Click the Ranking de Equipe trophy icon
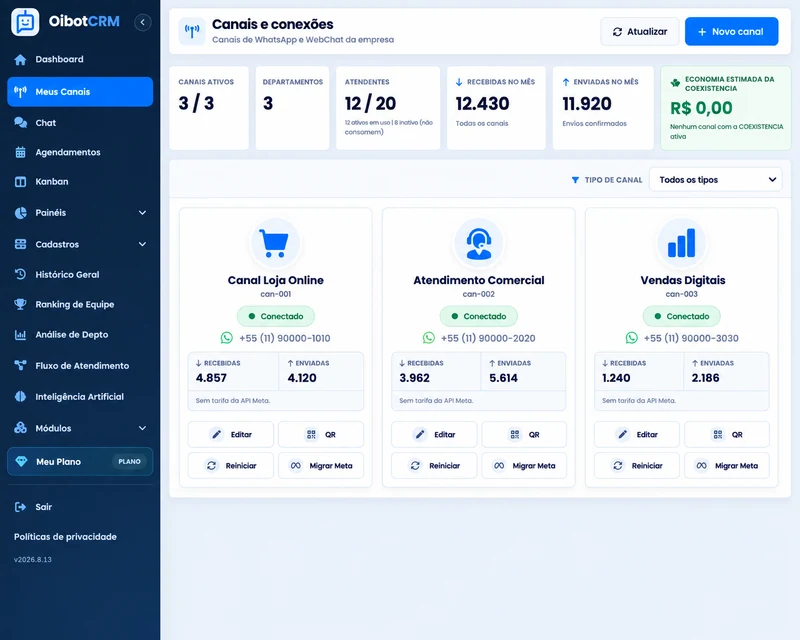Screen dimensions: 800x640 pyautogui.click(x=20, y=304)
